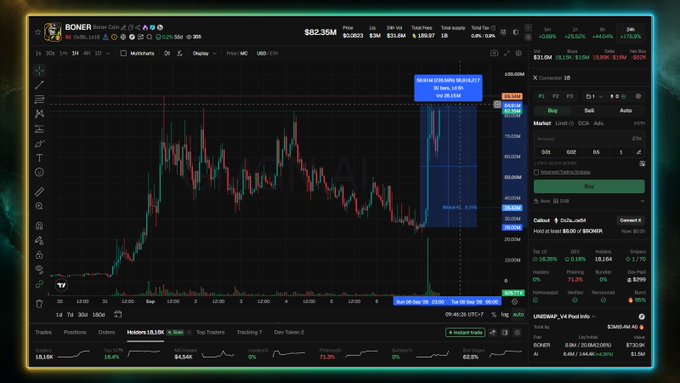The width and height of the screenshot is (680, 383).
Task: Open the Go to date calendar icon
Action: (x=118, y=314)
